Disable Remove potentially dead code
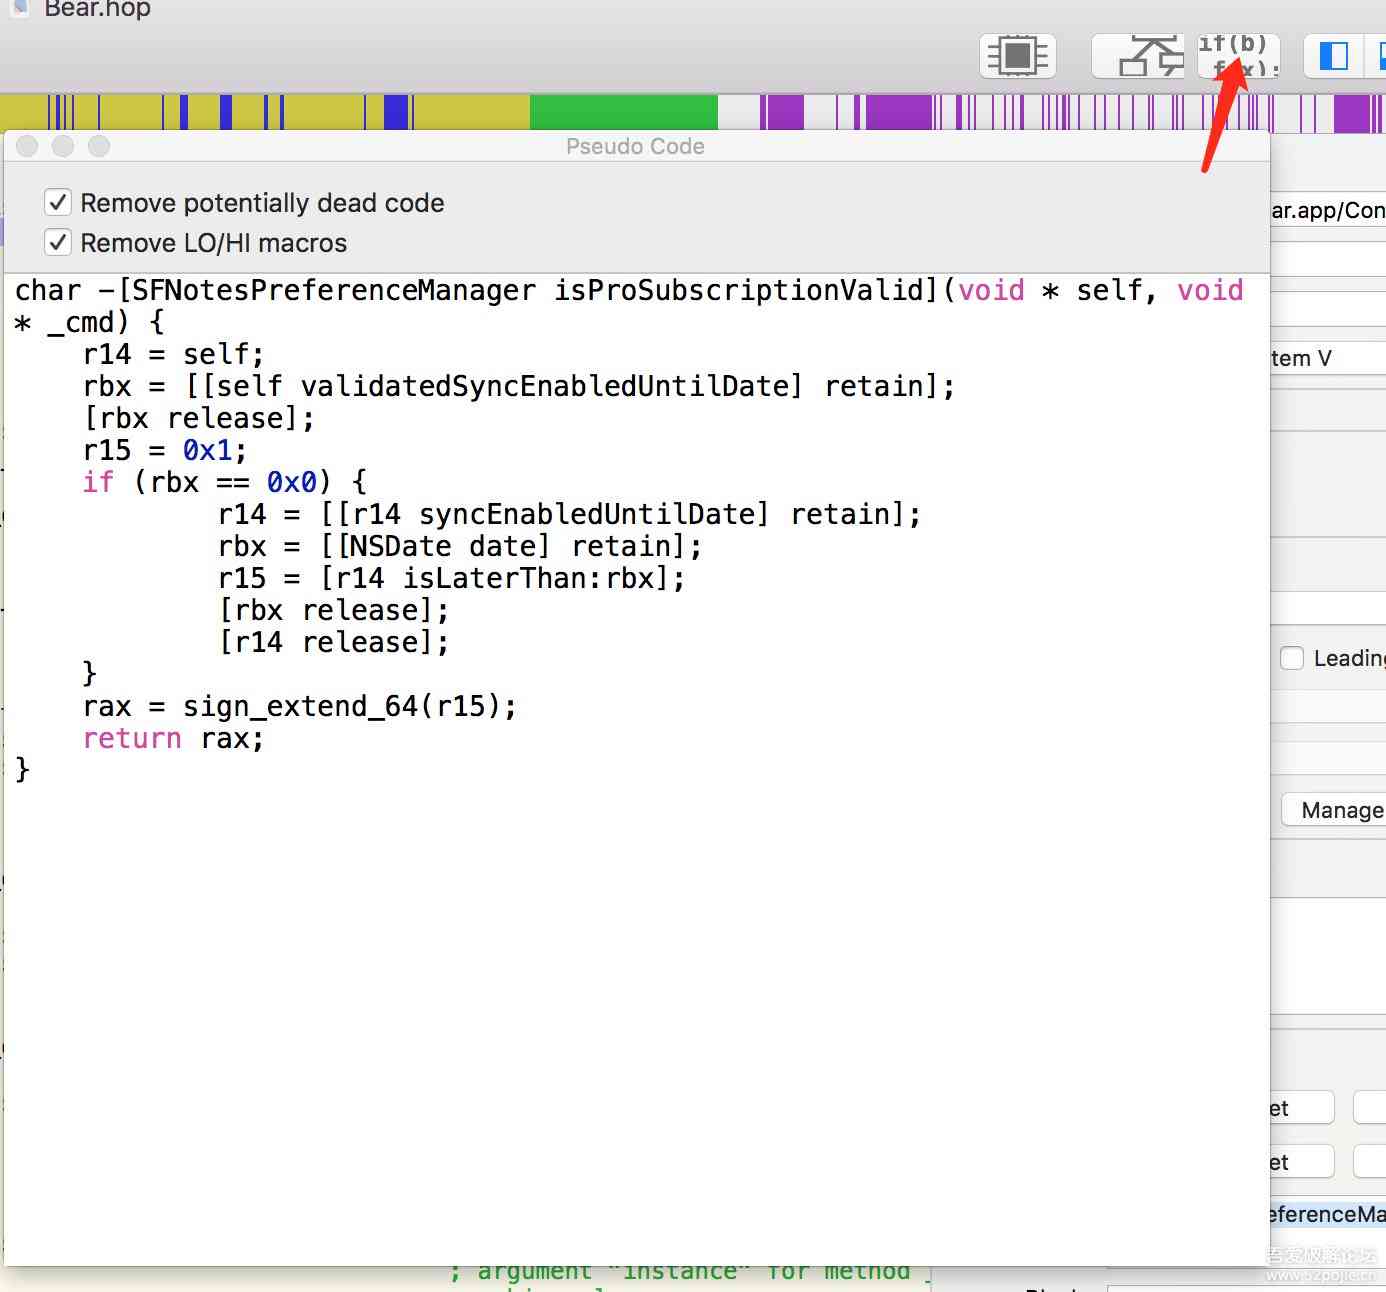Image resolution: width=1386 pixels, height=1292 pixels. (58, 203)
